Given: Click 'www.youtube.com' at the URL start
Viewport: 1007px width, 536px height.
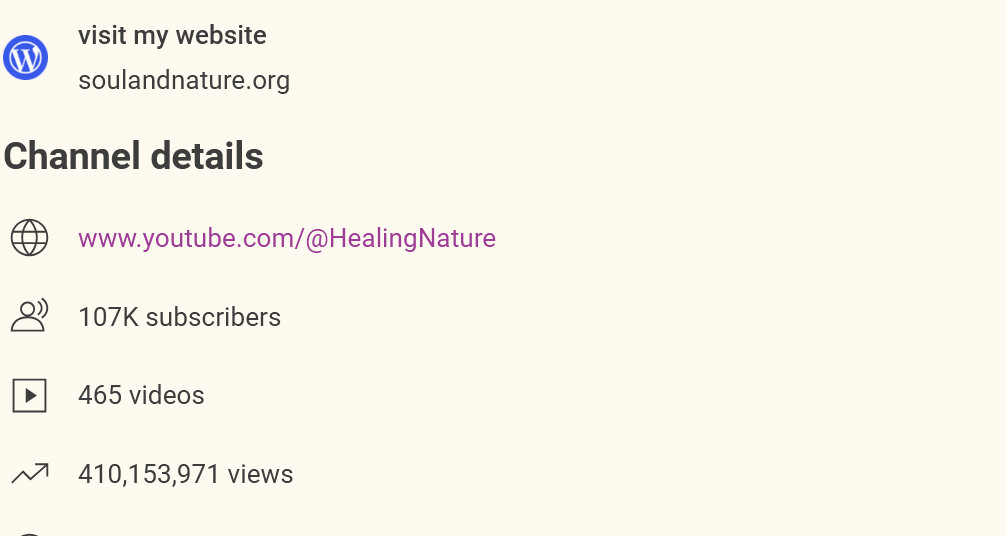Looking at the screenshot, I should coord(186,238).
